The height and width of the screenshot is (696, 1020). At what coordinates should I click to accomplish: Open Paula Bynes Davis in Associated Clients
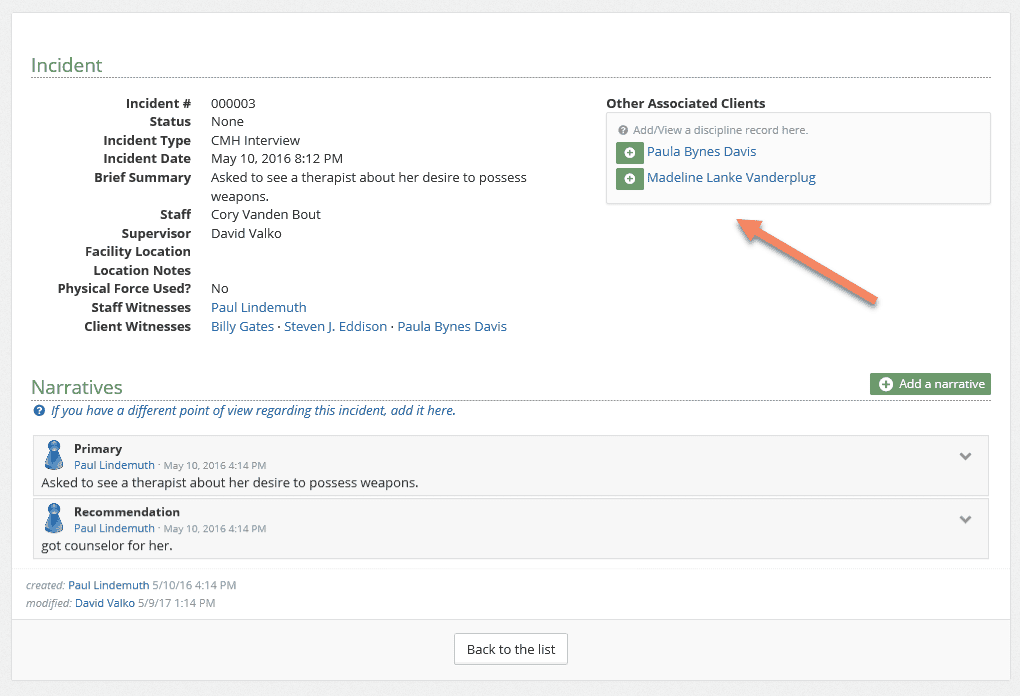(701, 152)
